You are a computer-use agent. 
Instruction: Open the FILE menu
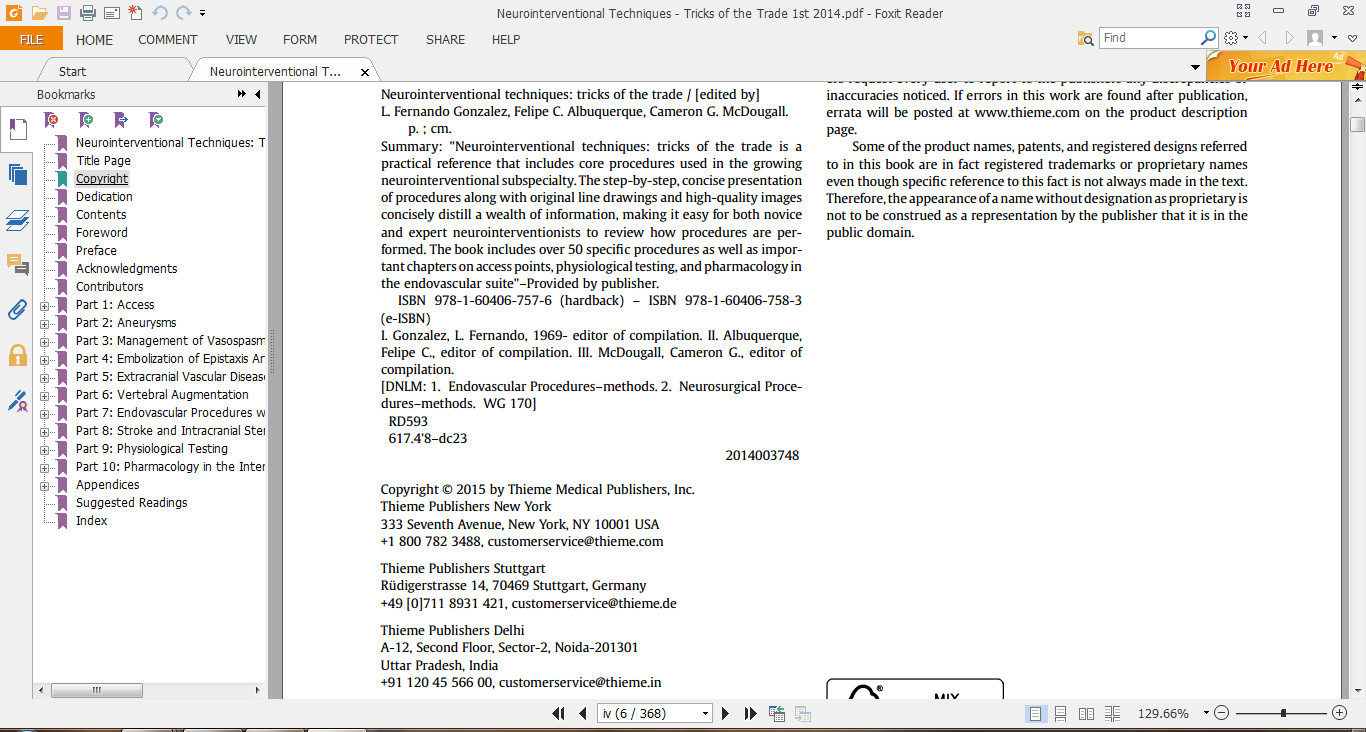click(31, 39)
